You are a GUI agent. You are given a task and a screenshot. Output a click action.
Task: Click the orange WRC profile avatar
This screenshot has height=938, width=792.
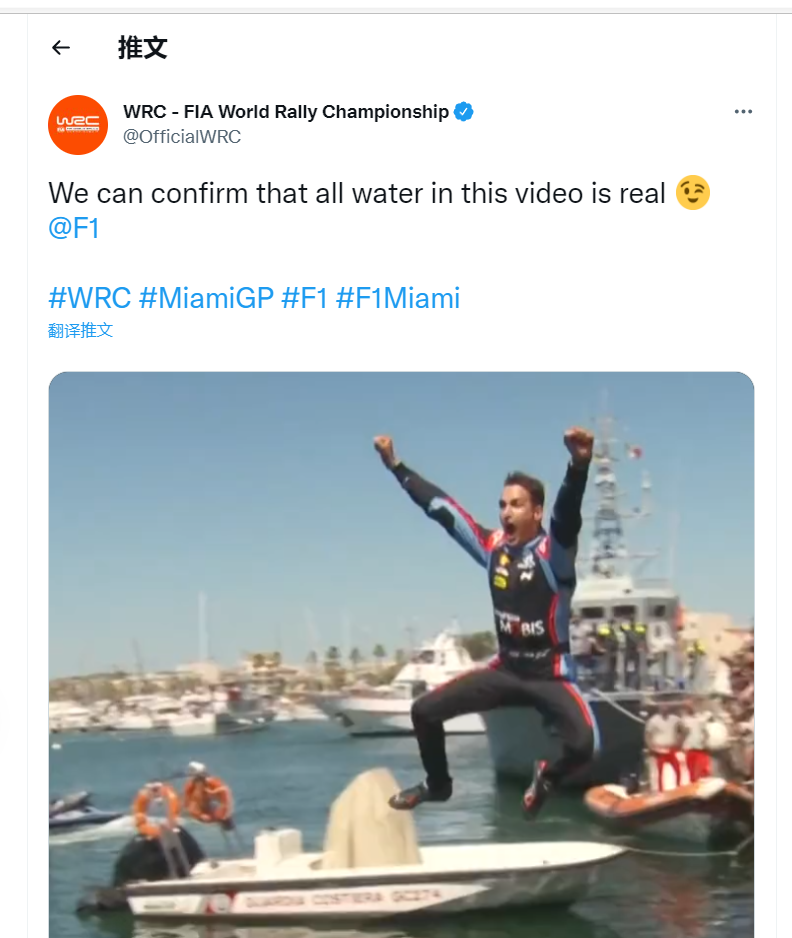(x=78, y=125)
